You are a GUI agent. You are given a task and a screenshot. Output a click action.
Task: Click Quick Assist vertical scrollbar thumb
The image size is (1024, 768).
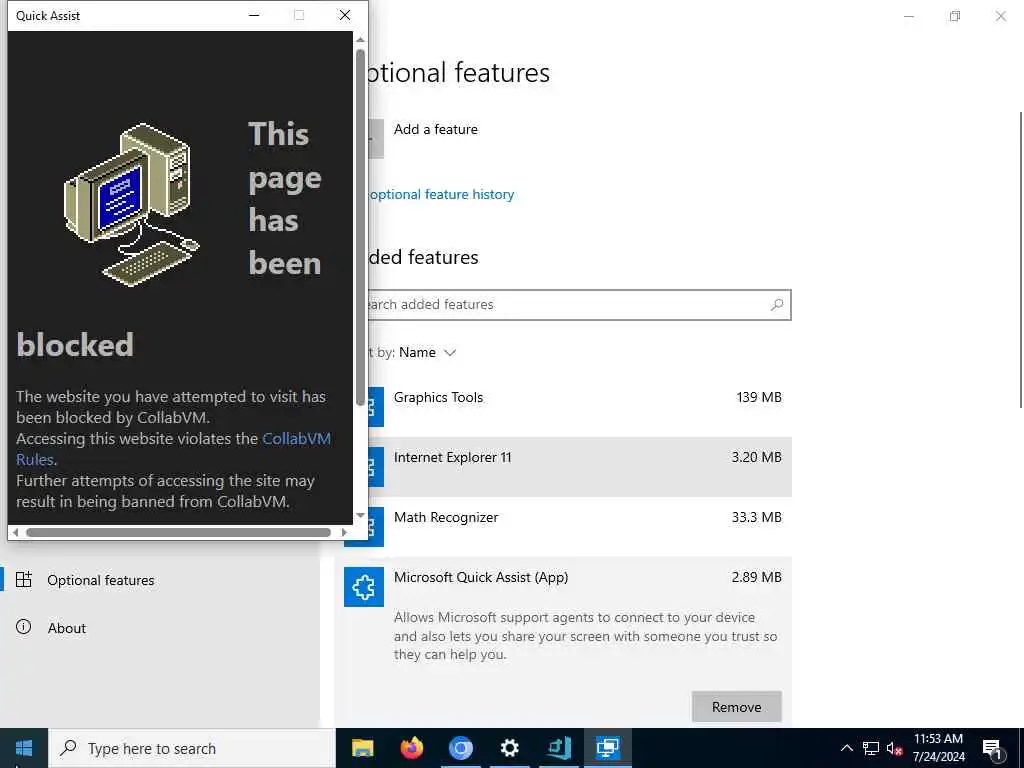[360, 227]
